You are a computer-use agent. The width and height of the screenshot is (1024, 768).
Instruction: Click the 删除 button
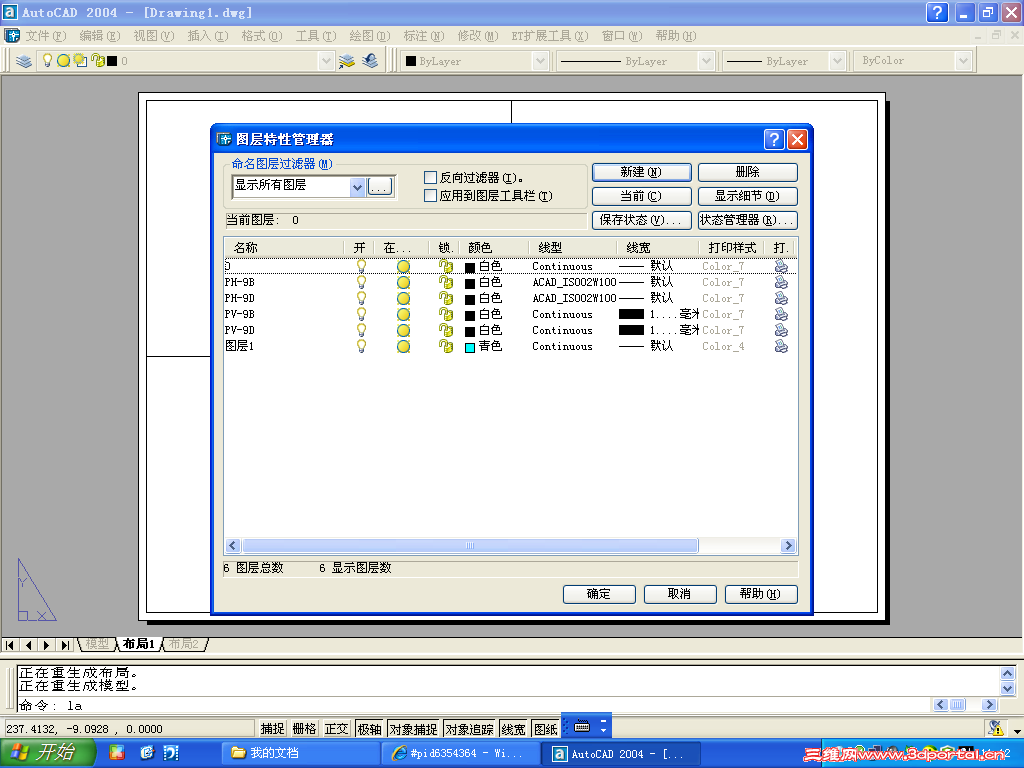coord(747,172)
